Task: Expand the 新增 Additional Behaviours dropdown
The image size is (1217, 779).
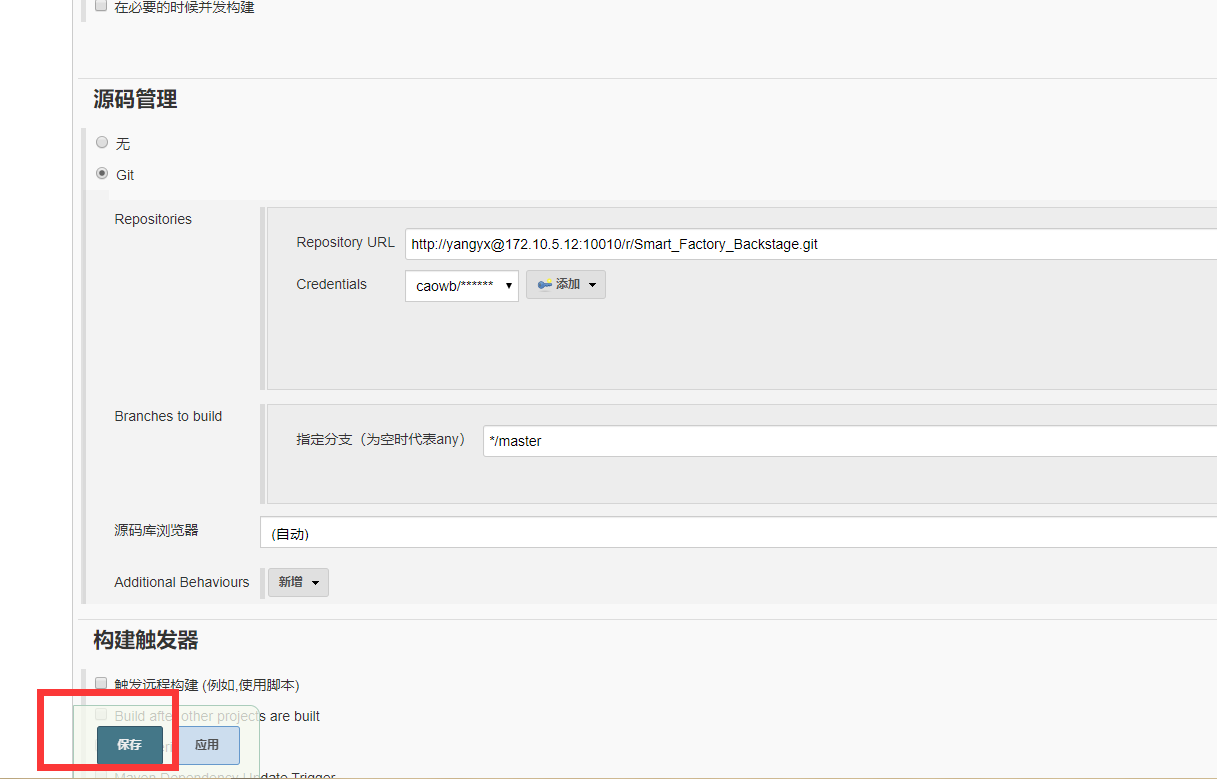Action: click(x=298, y=582)
